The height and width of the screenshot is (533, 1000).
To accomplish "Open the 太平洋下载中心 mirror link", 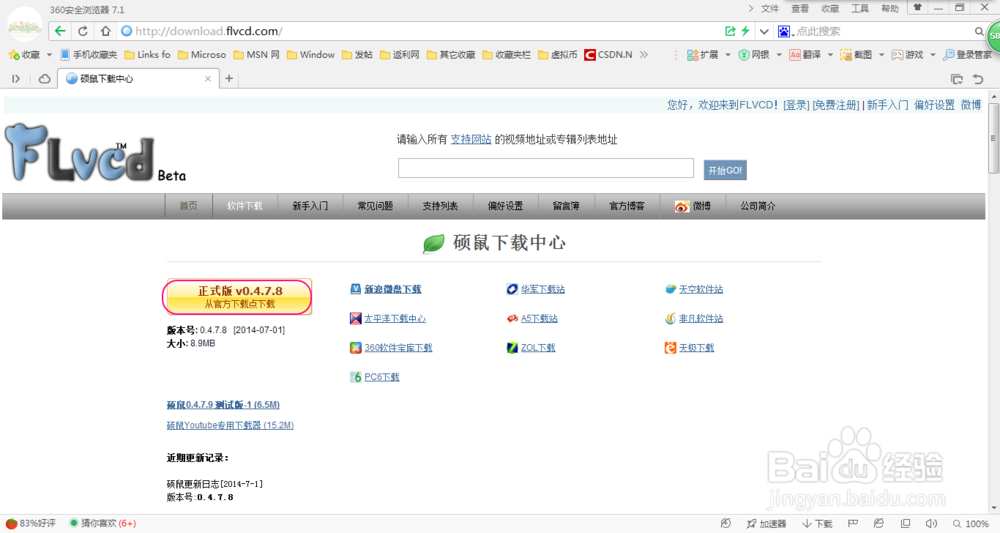I will 395,319.
